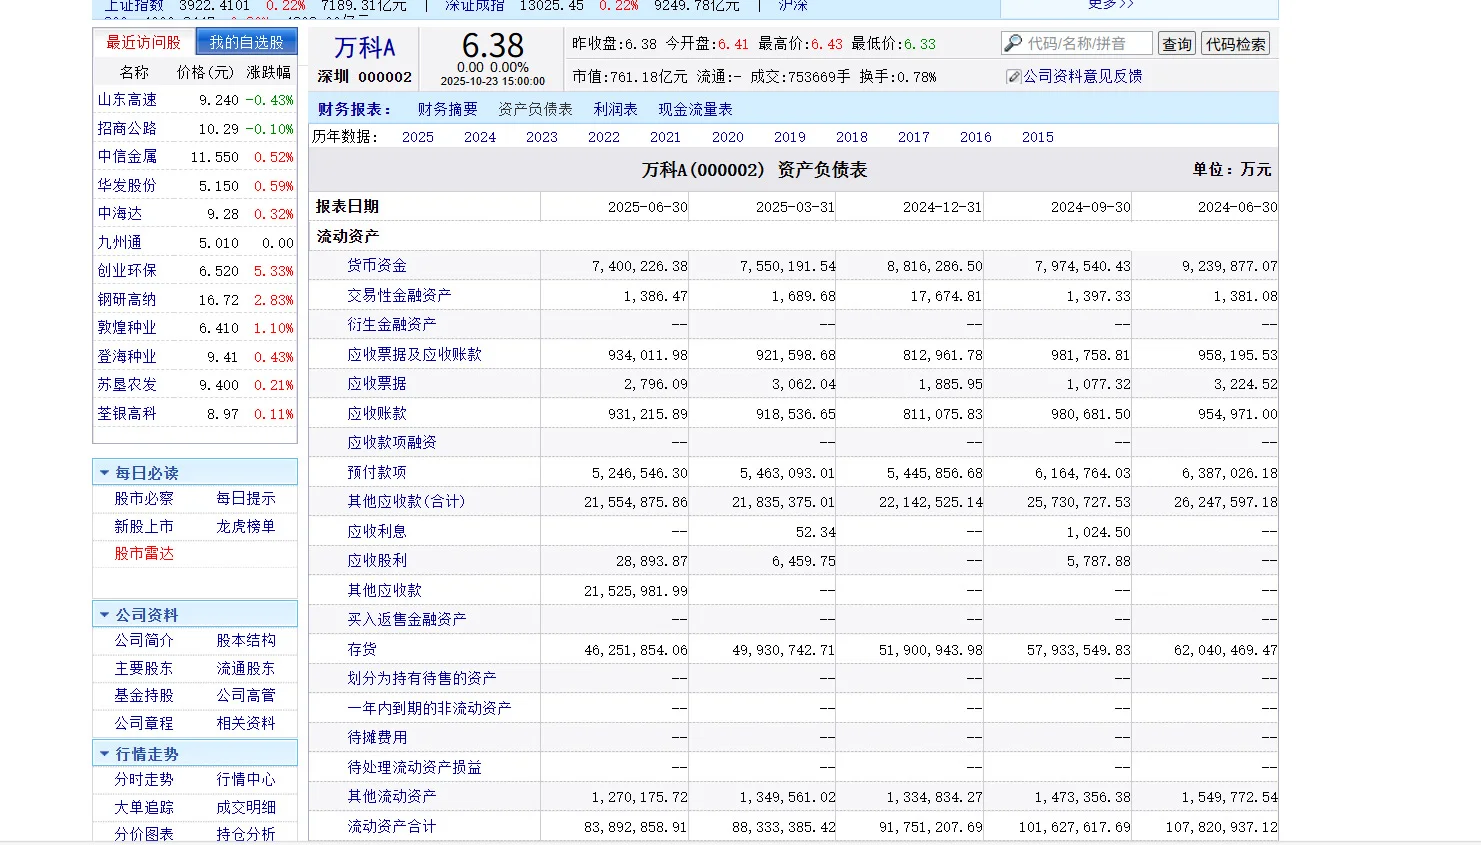This screenshot has height=845, width=1481.
Task: Open 行情中心 link
Action: [246, 779]
